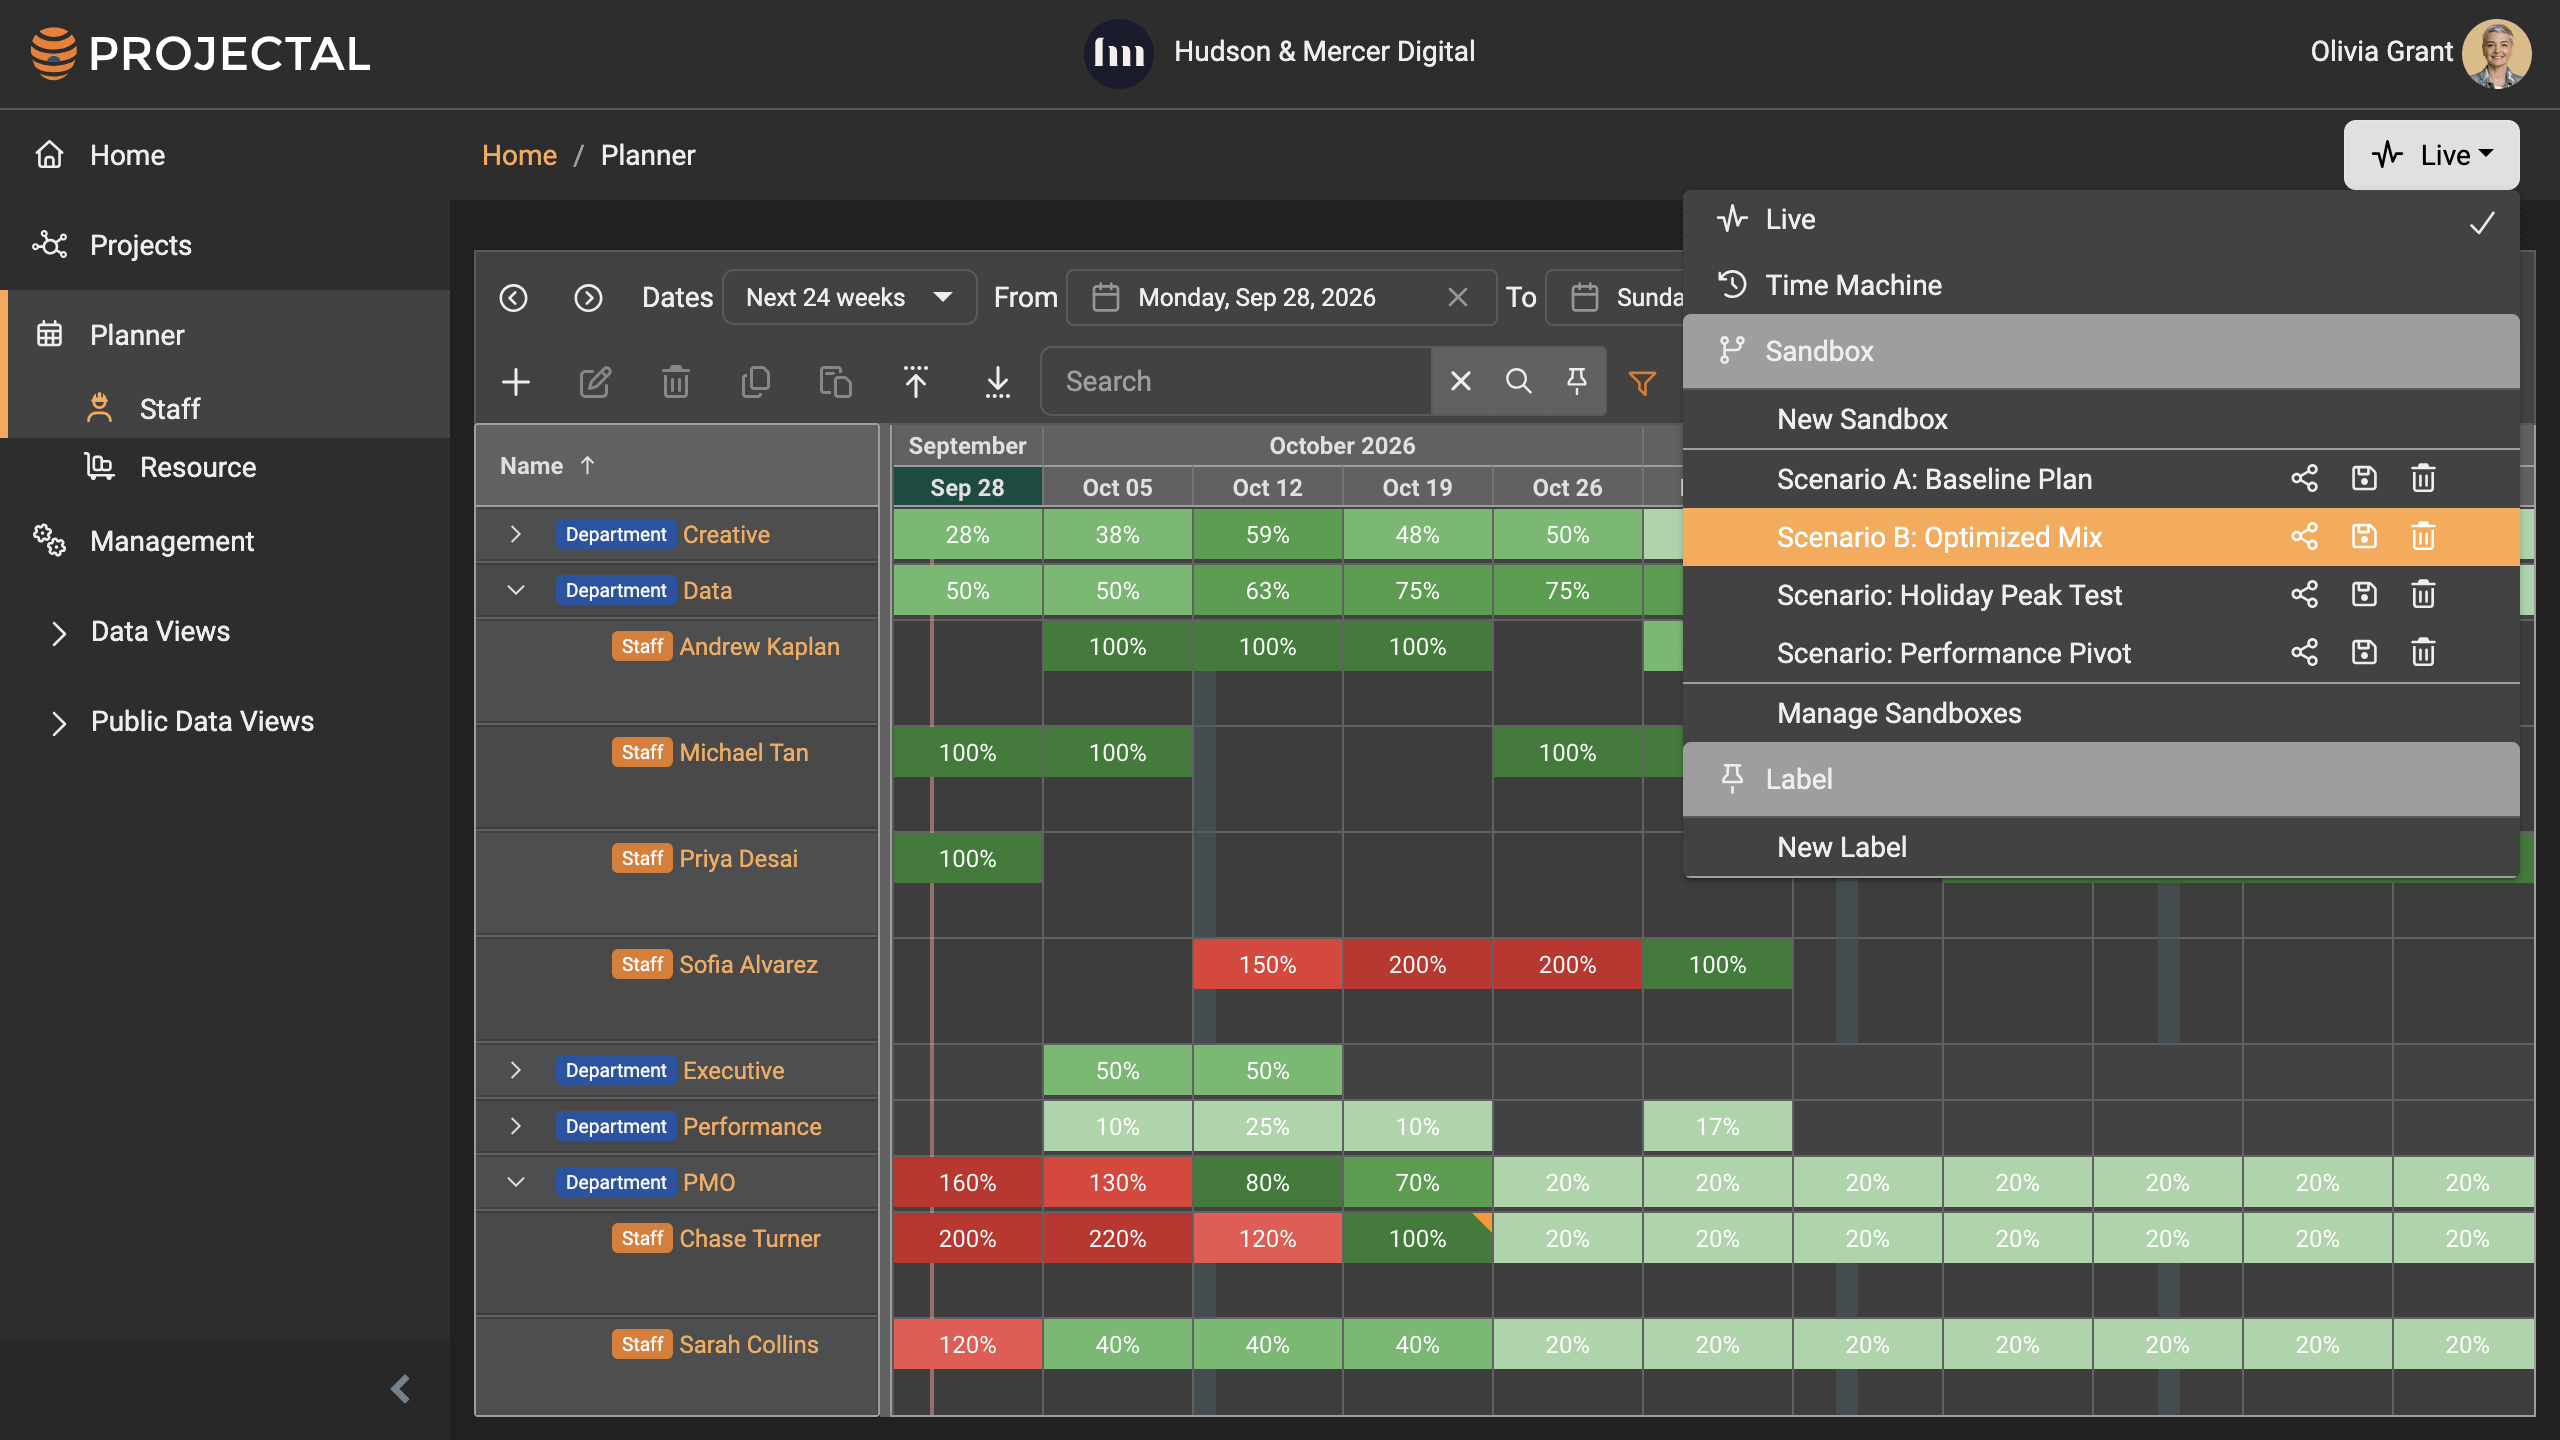Click into the Search input field
The height and width of the screenshot is (1440, 2560).
[x=1236, y=381]
